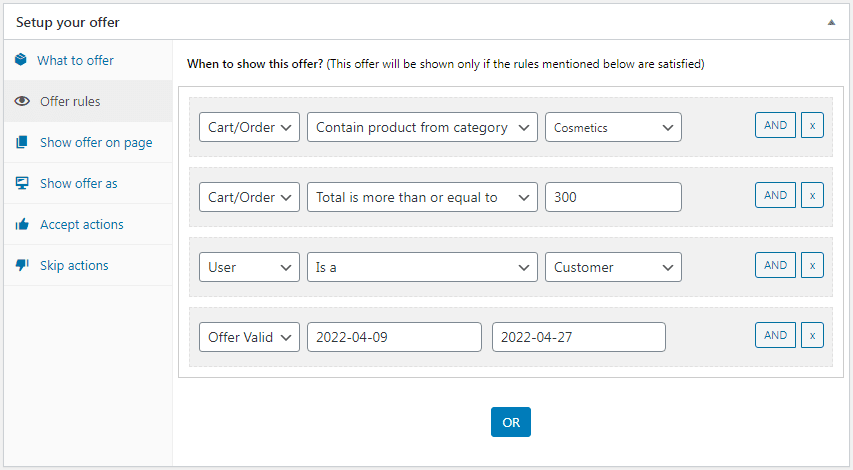Click the thumbs-down icon for Skip actions
853x470 pixels.
pos(22,265)
